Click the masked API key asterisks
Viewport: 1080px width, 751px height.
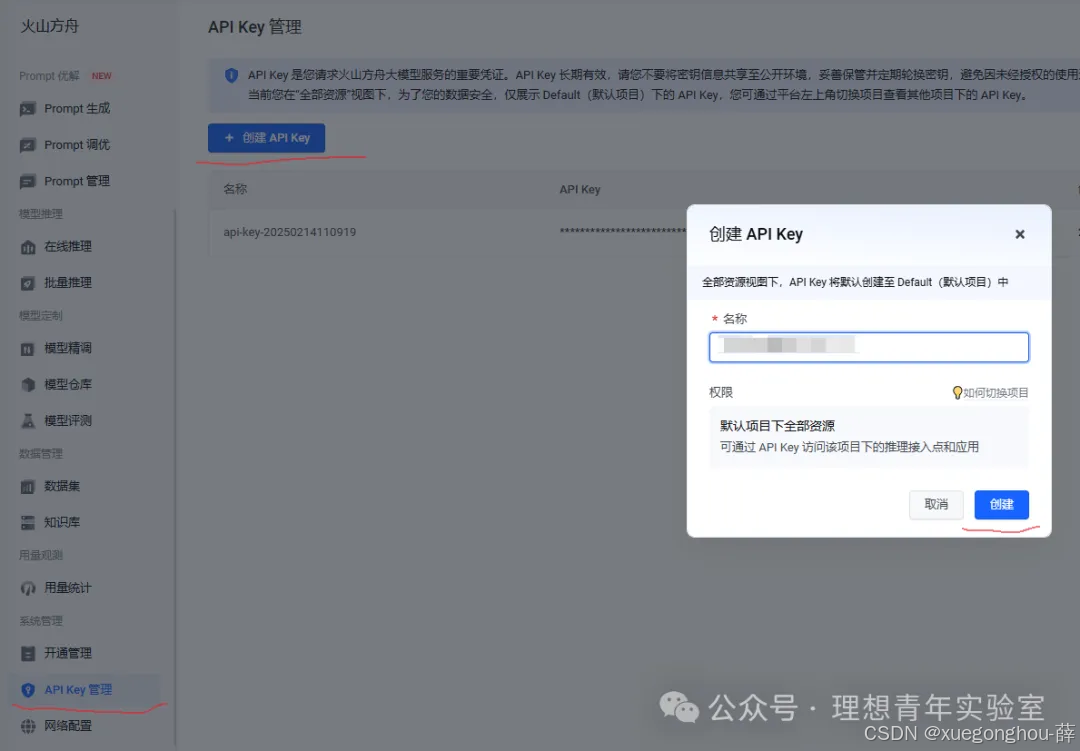pyautogui.click(x=623, y=232)
